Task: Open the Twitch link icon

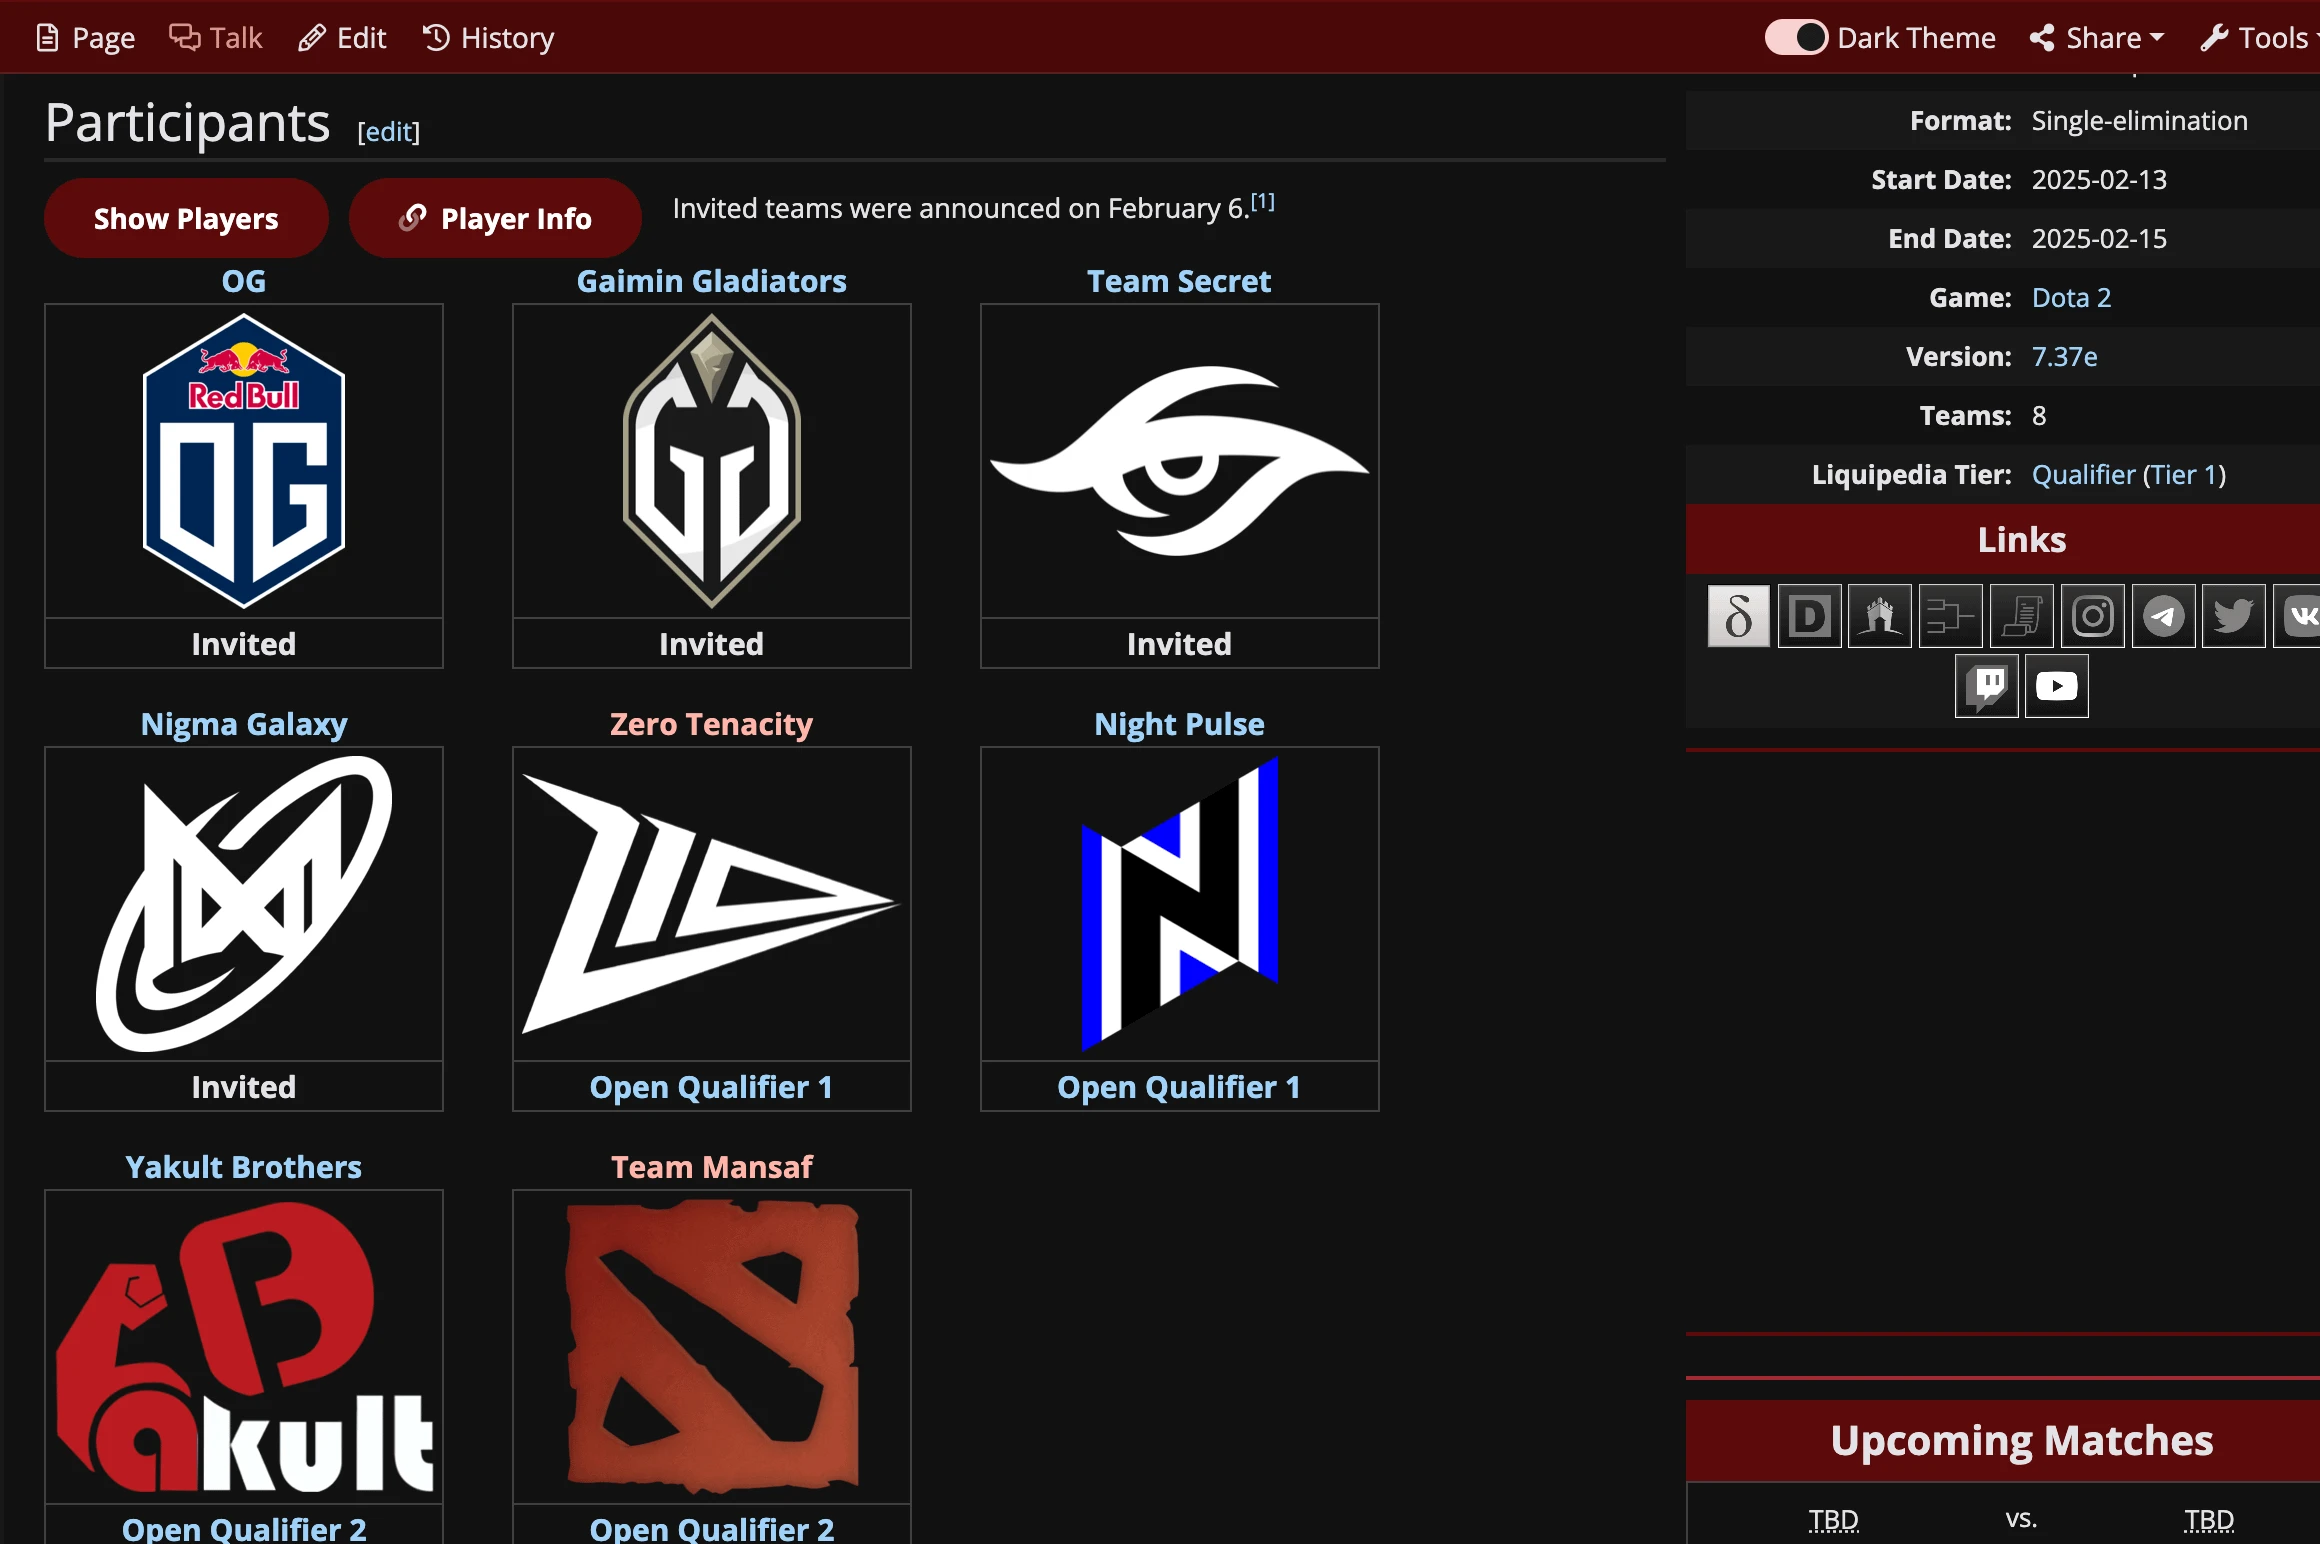Action: 1986,686
